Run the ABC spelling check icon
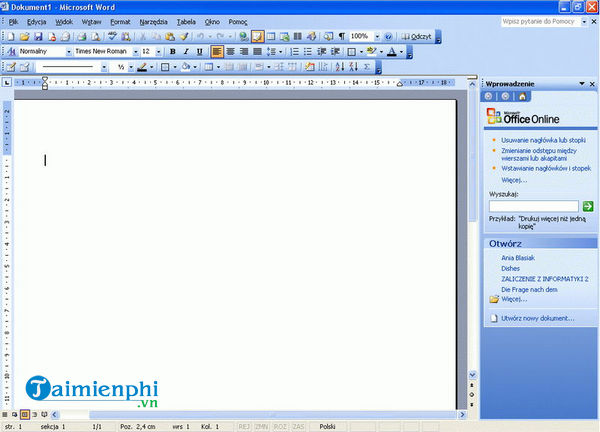 click(x=112, y=36)
